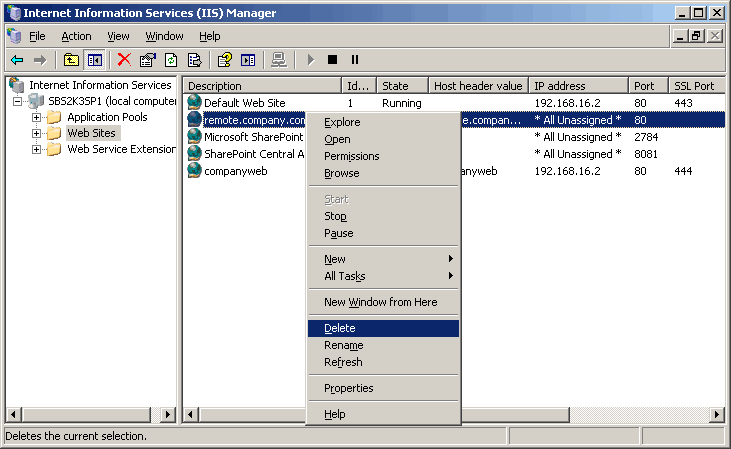Choose Open from the context menu
This screenshot has width=731, height=449.
coord(383,139)
